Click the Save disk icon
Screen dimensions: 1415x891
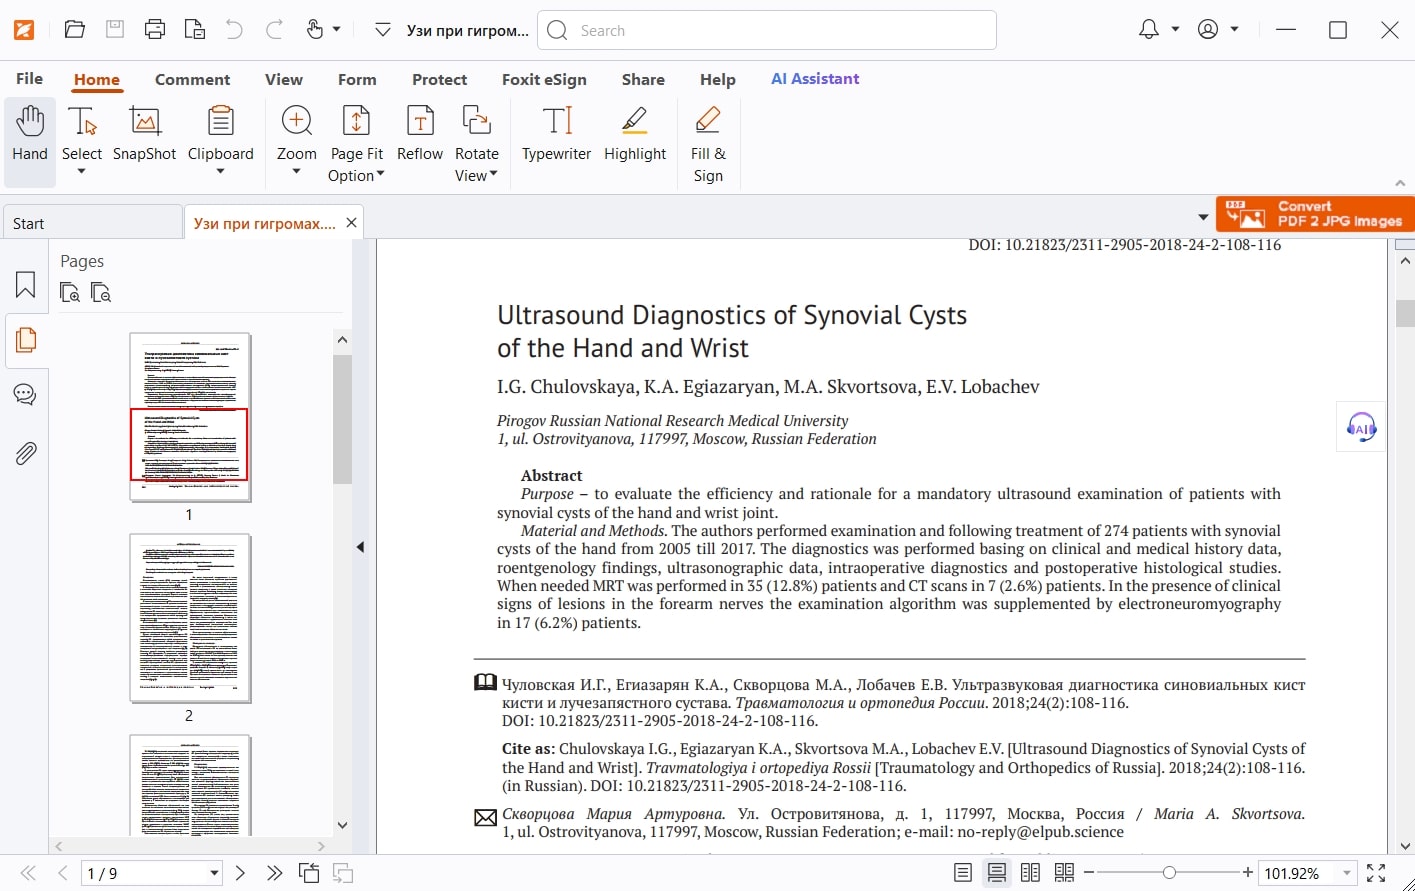click(115, 30)
